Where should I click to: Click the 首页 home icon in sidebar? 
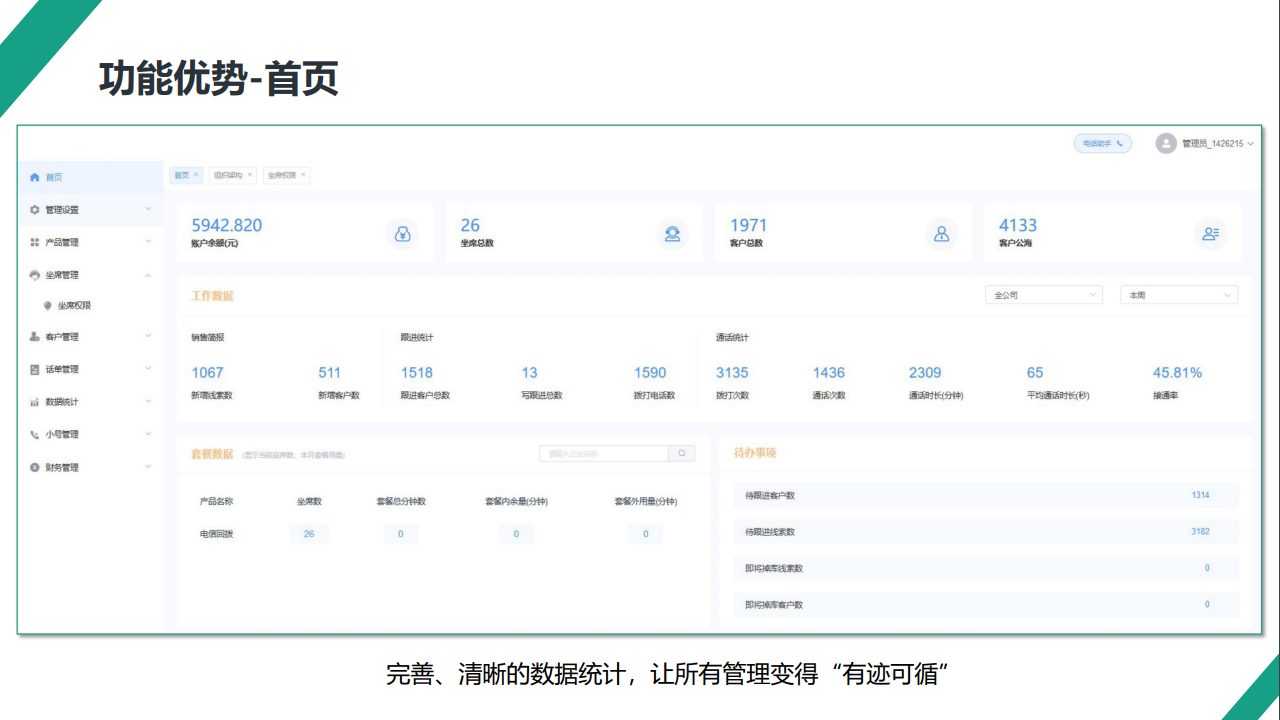point(35,177)
